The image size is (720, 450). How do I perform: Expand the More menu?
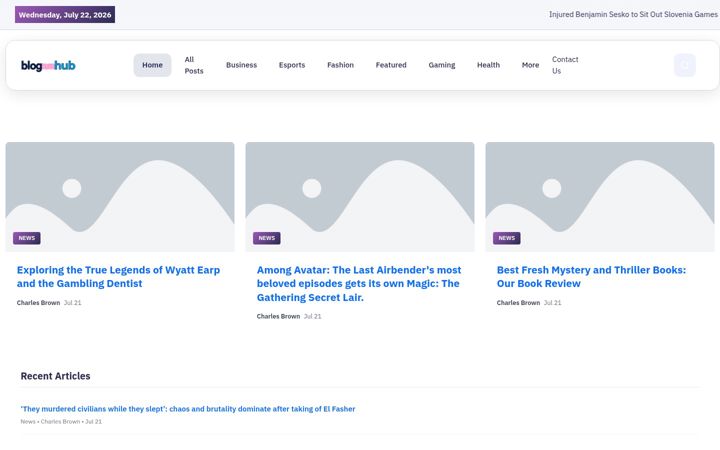(530, 65)
